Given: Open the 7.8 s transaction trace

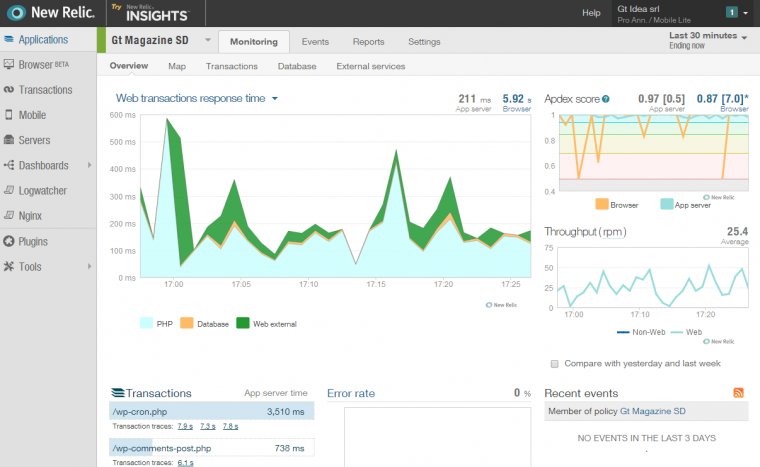Looking at the screenshot, I should pyautogui.click(x=230, y=426).
